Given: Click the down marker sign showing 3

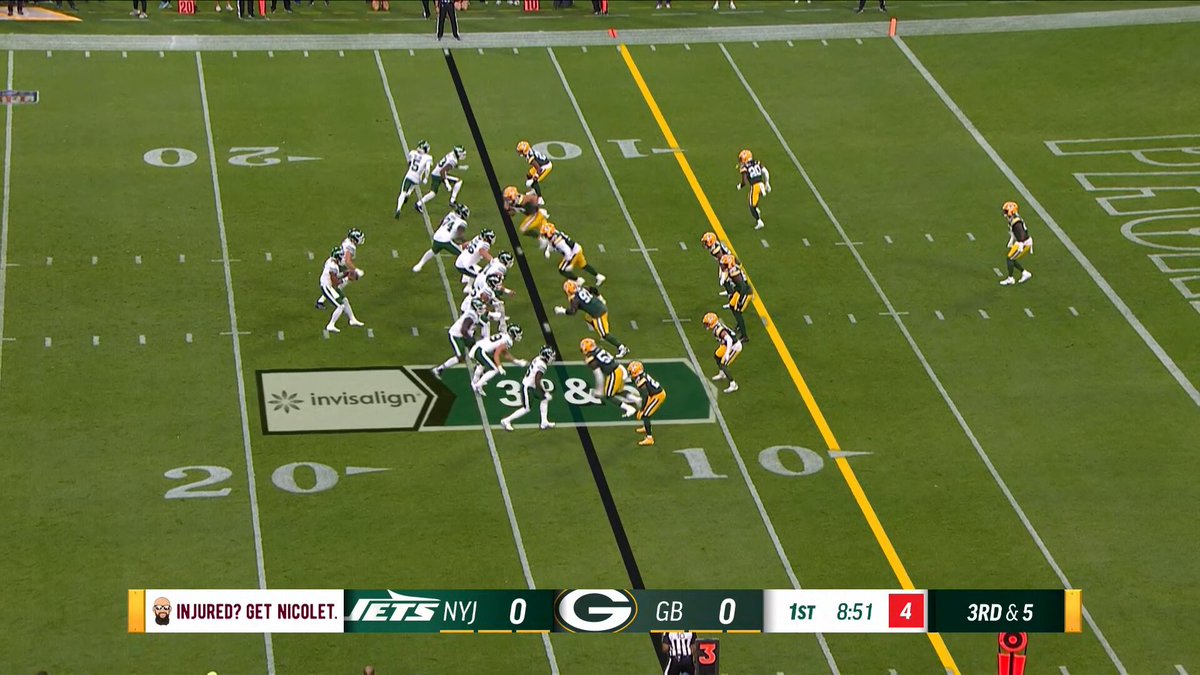Looking at the screenshot, I should pos(707,655).
